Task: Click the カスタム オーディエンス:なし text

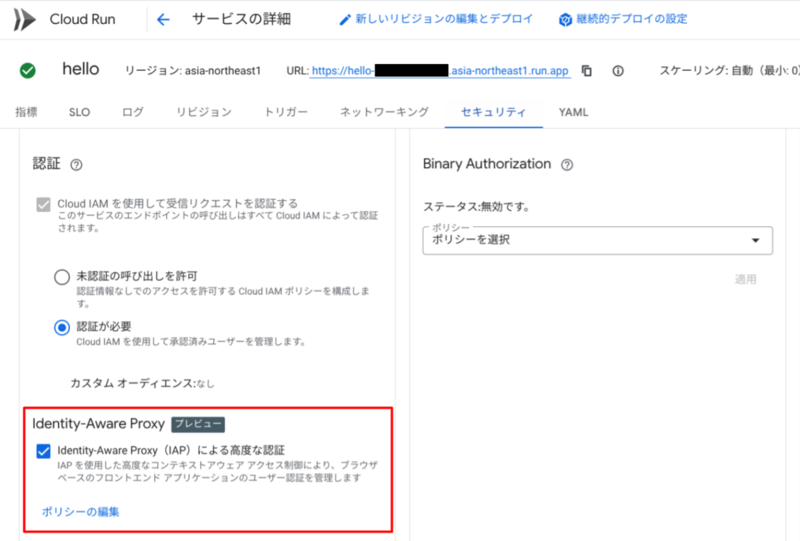Action: (x=142, y=383)
